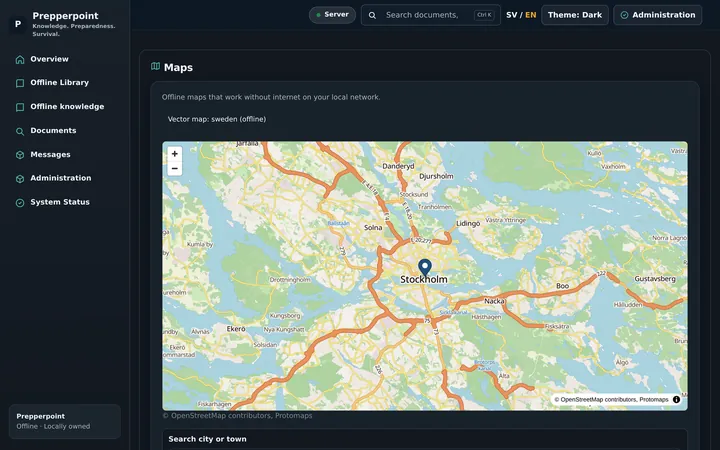
Task: Click the Nacka label on the map
Action: point(494,301)
